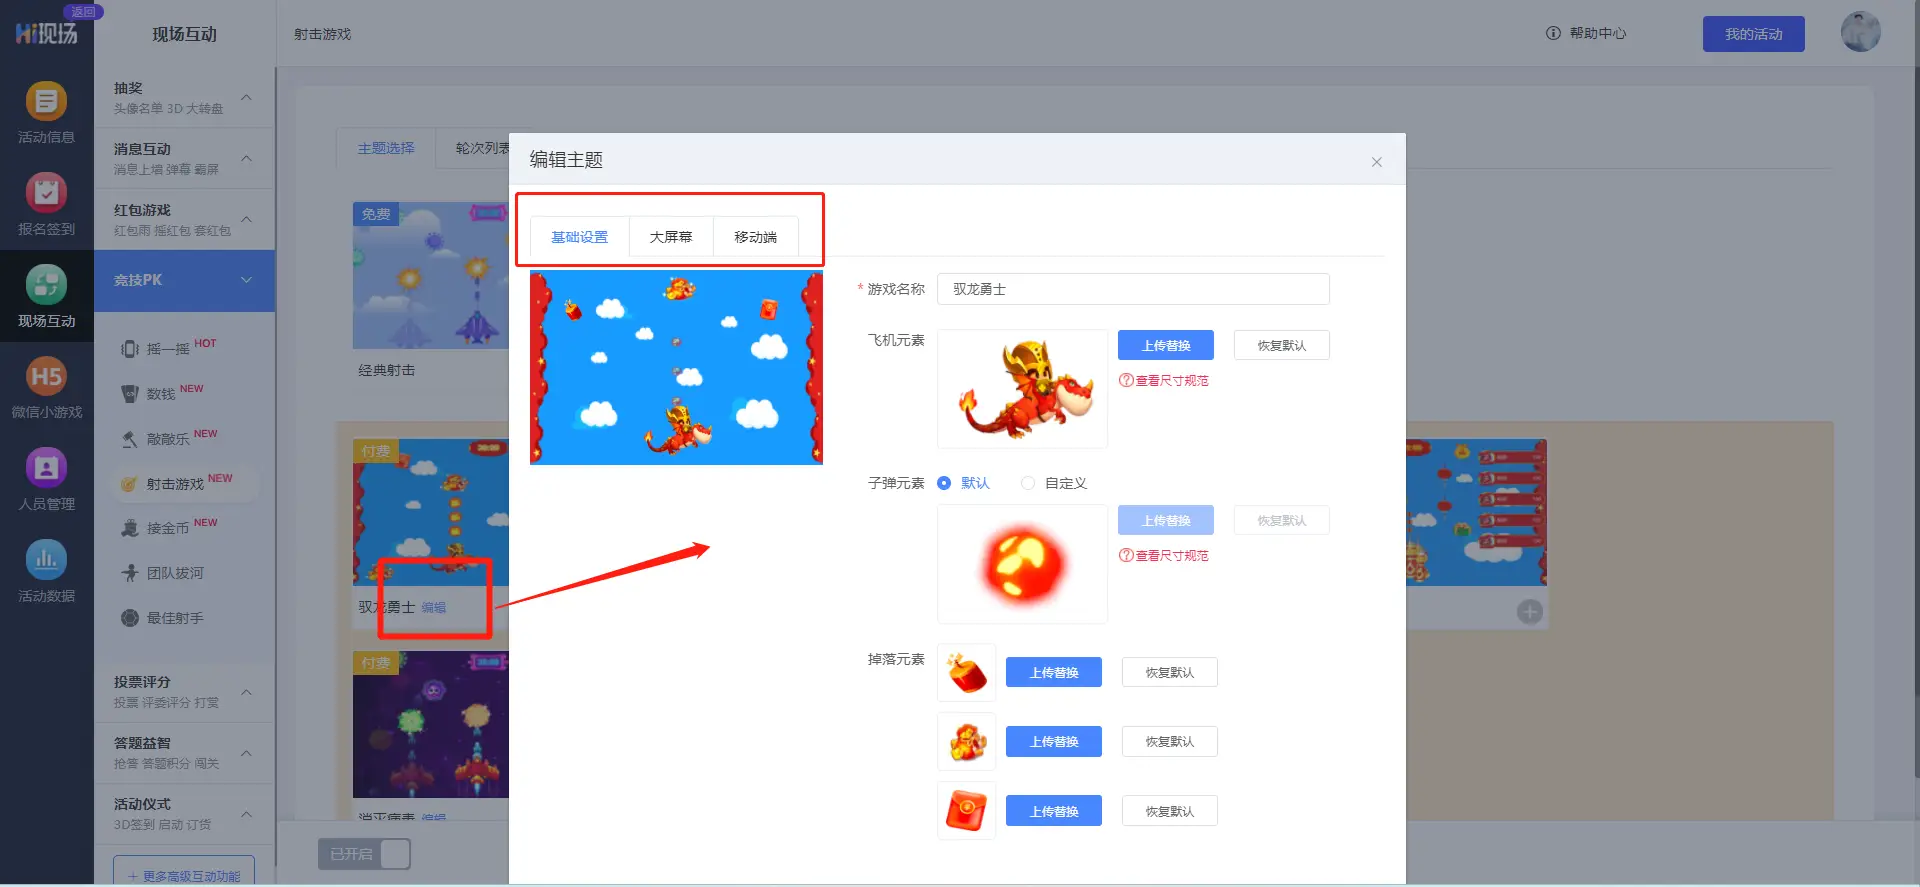Switch to the 移动端 tab
Image resolution: width=1920 pixels, height=887 pixels.
pos(756,237)
